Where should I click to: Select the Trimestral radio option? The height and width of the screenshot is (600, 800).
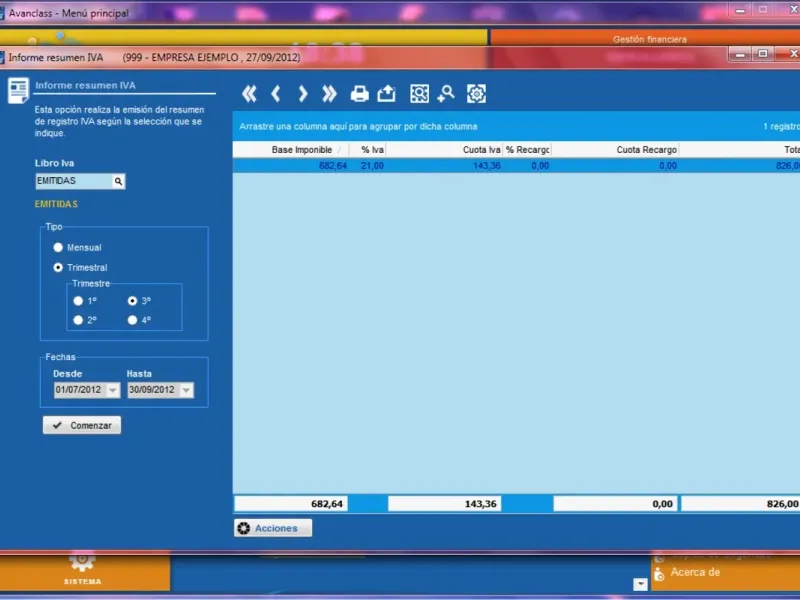click(58, 267)
